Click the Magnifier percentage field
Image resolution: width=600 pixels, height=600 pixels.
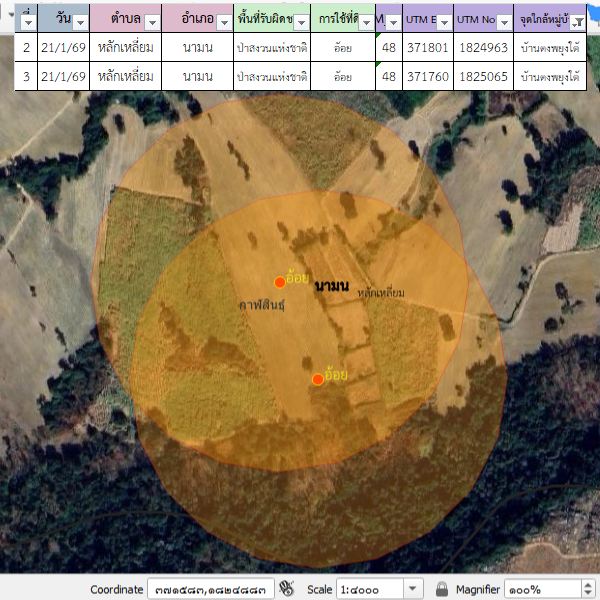[x=540, y=589]
